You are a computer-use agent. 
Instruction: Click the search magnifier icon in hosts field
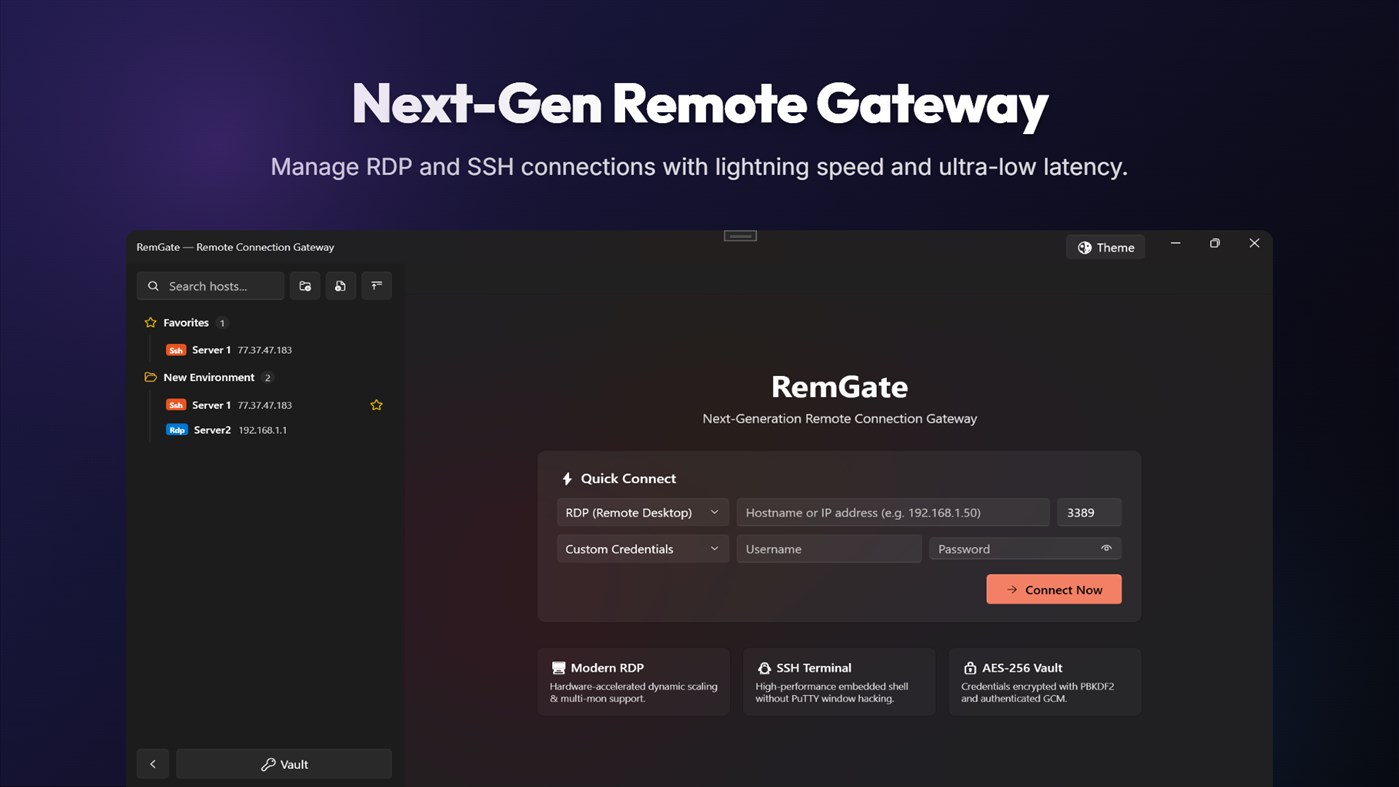click(x=153, y=286)
